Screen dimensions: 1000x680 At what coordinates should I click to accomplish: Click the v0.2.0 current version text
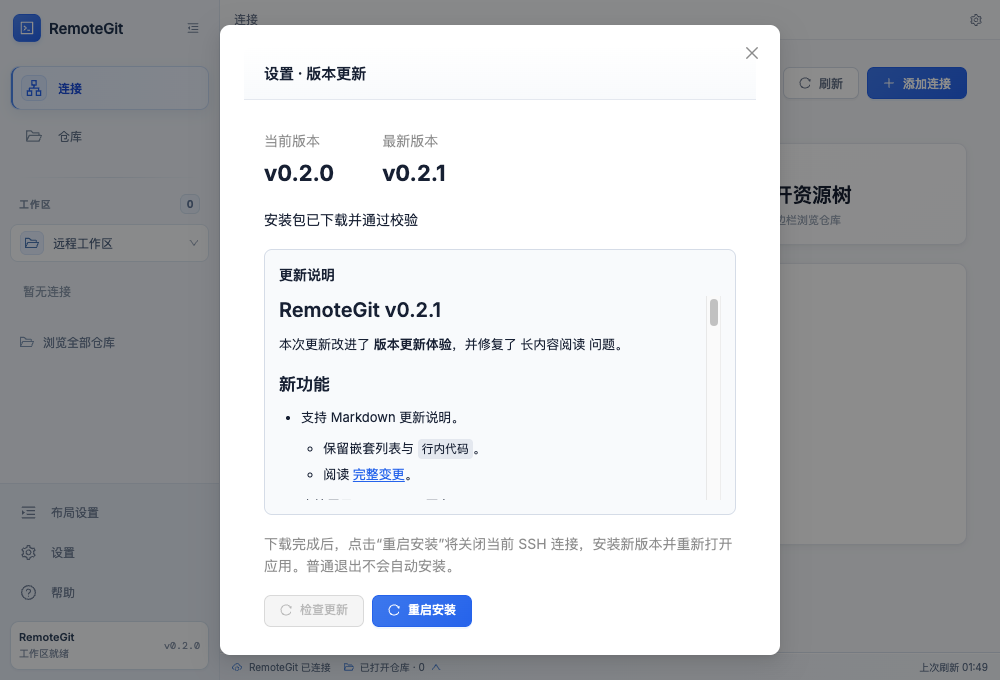click(x=298, y=174)
